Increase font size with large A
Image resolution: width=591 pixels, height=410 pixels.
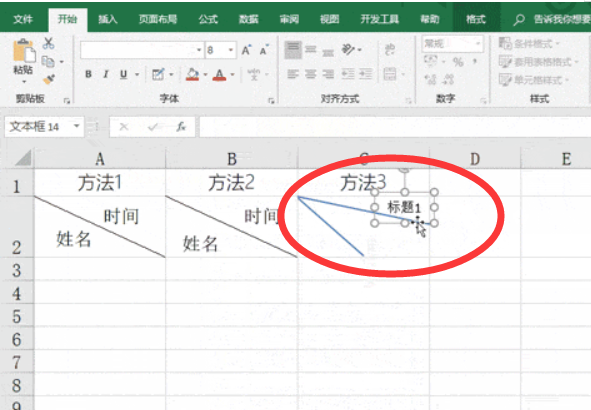pyautogui.click(x=246, y=50)
